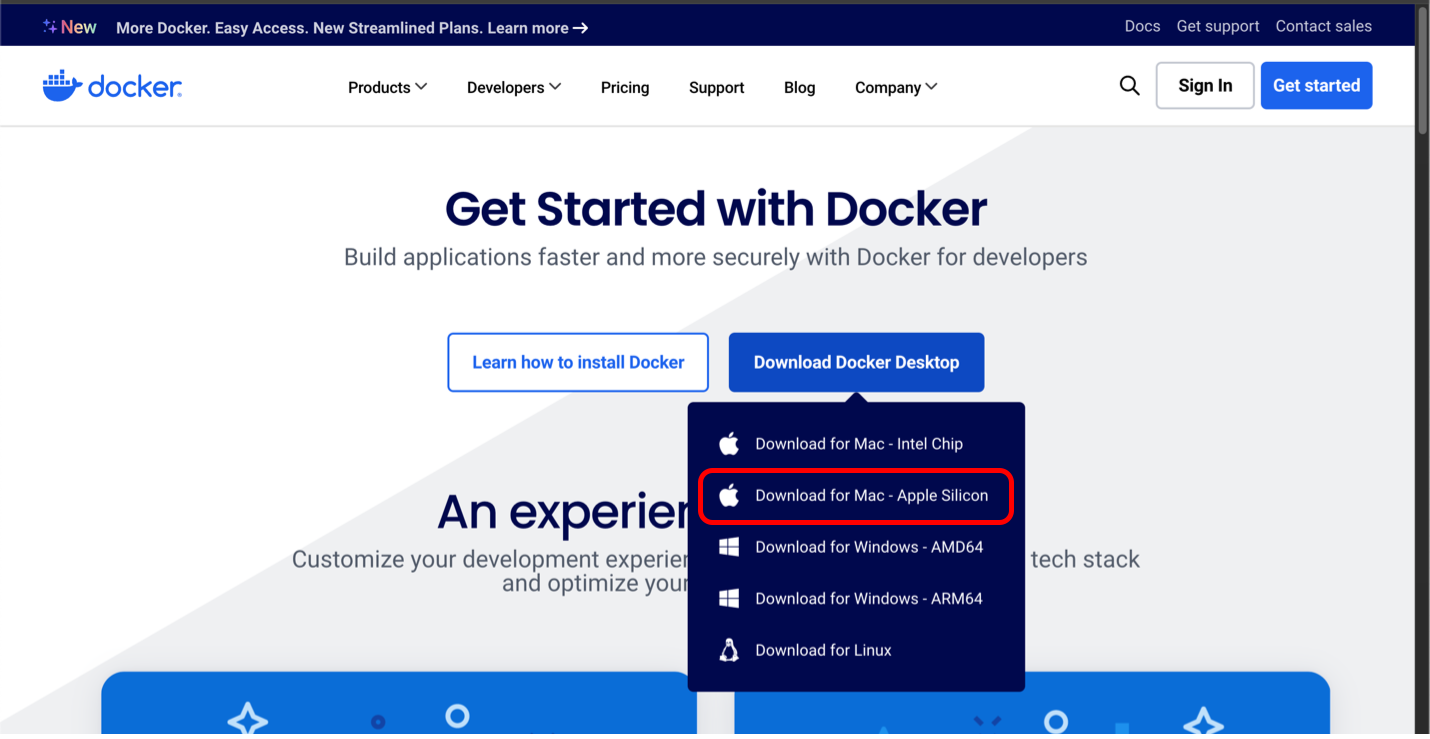Expand the Developers dropdown menu

click(x=513, y=88)
